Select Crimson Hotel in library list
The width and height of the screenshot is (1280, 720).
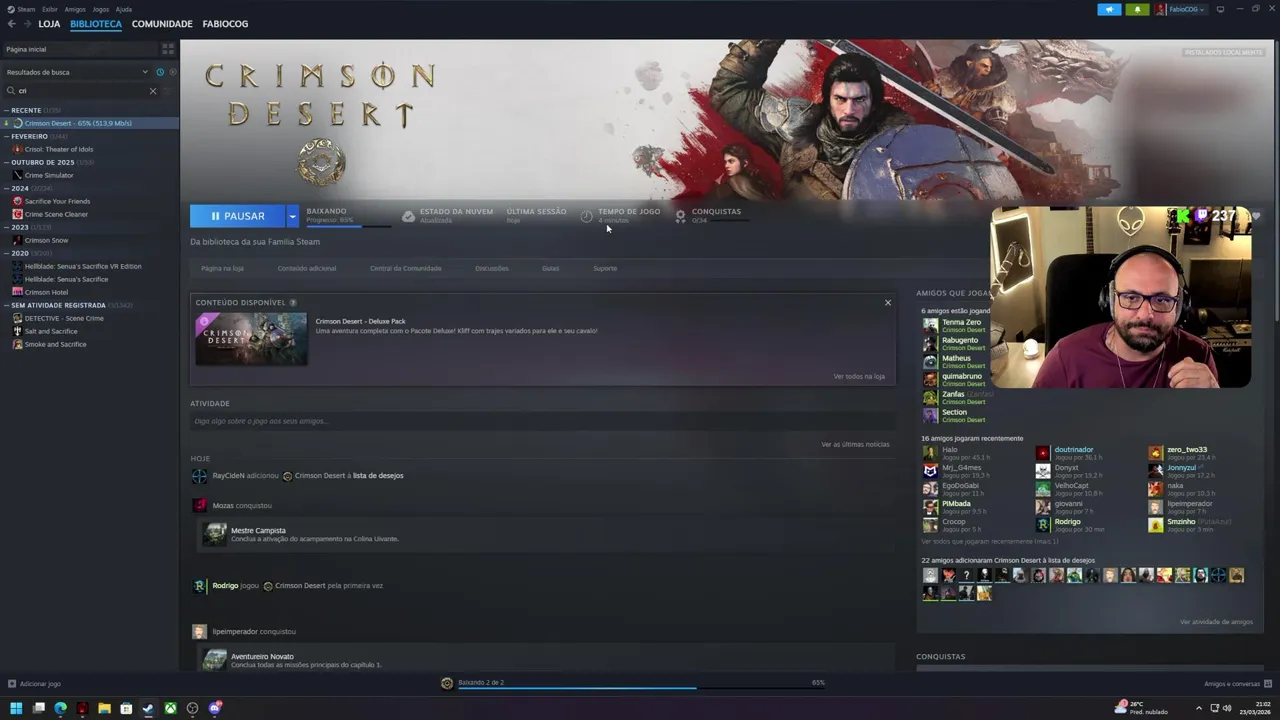pos(46,292)
